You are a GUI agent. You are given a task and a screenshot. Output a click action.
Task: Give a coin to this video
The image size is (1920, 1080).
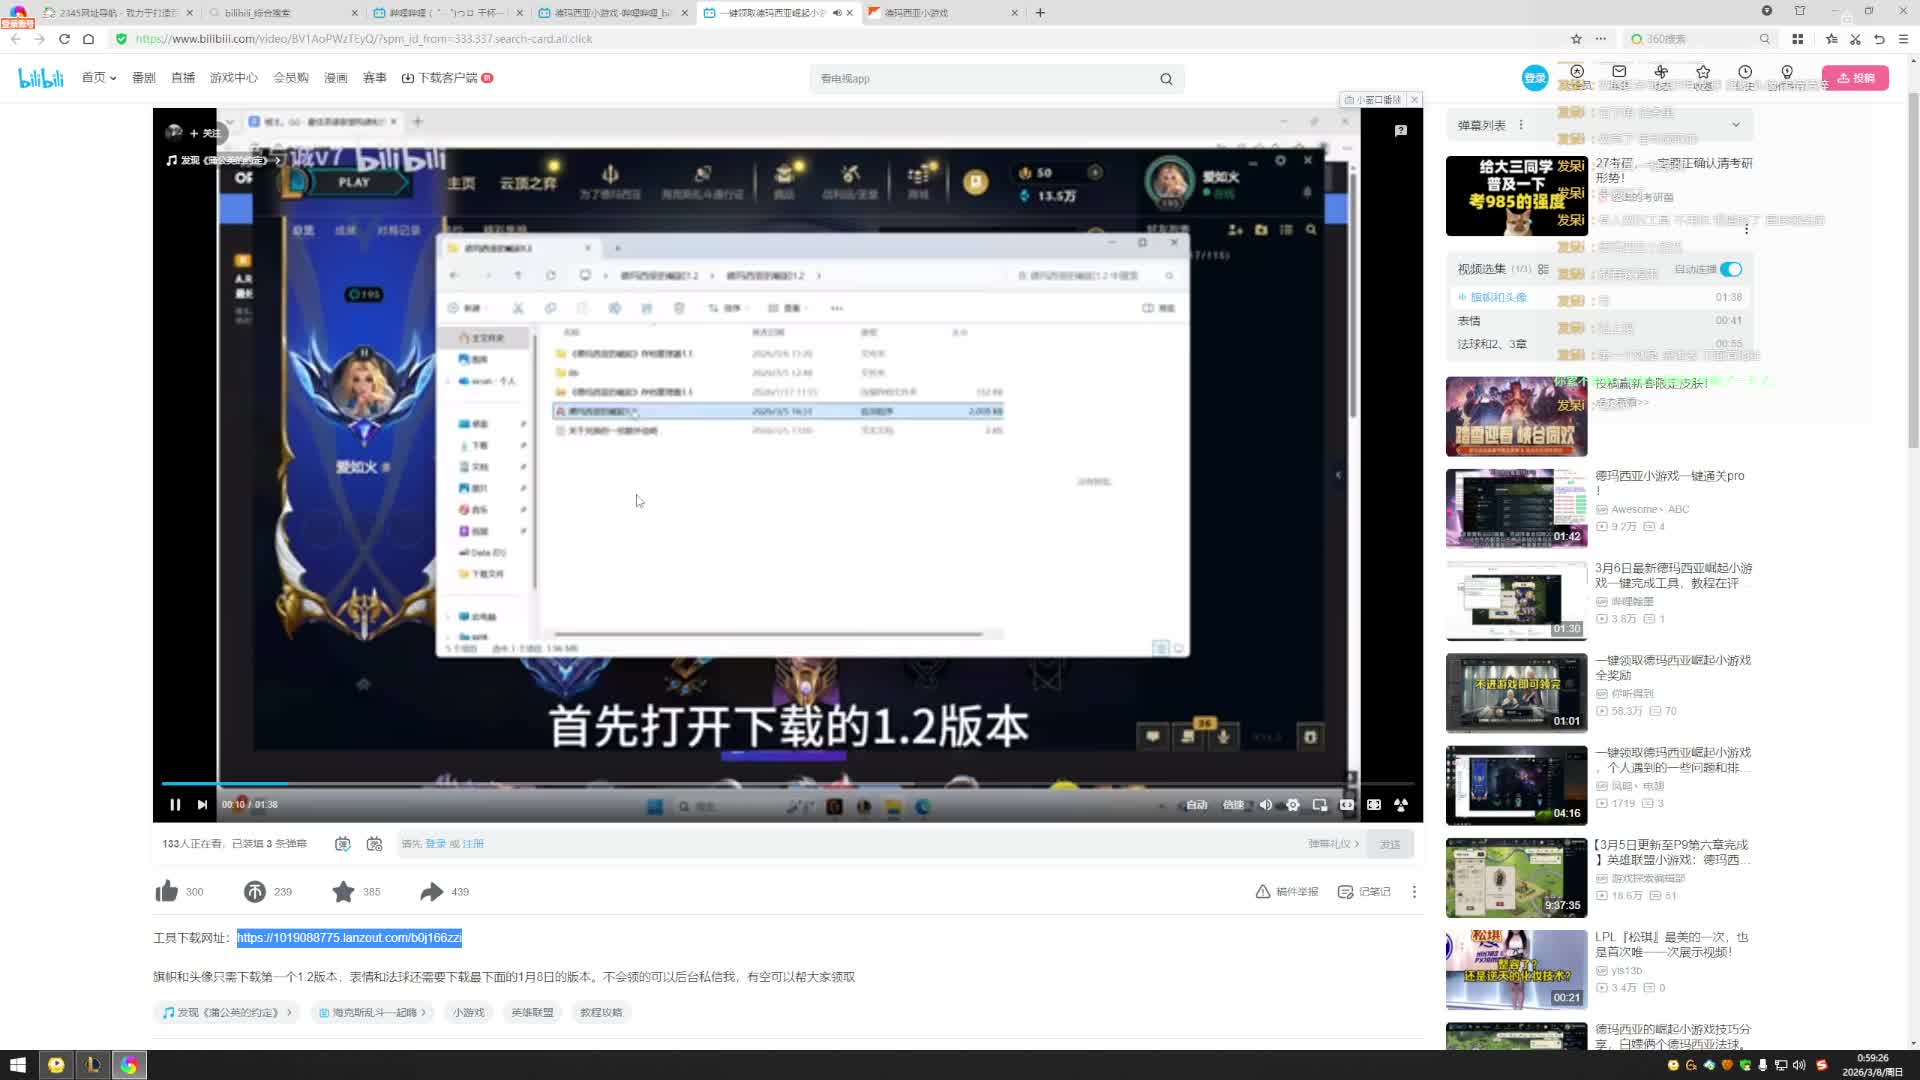[255, 891]
